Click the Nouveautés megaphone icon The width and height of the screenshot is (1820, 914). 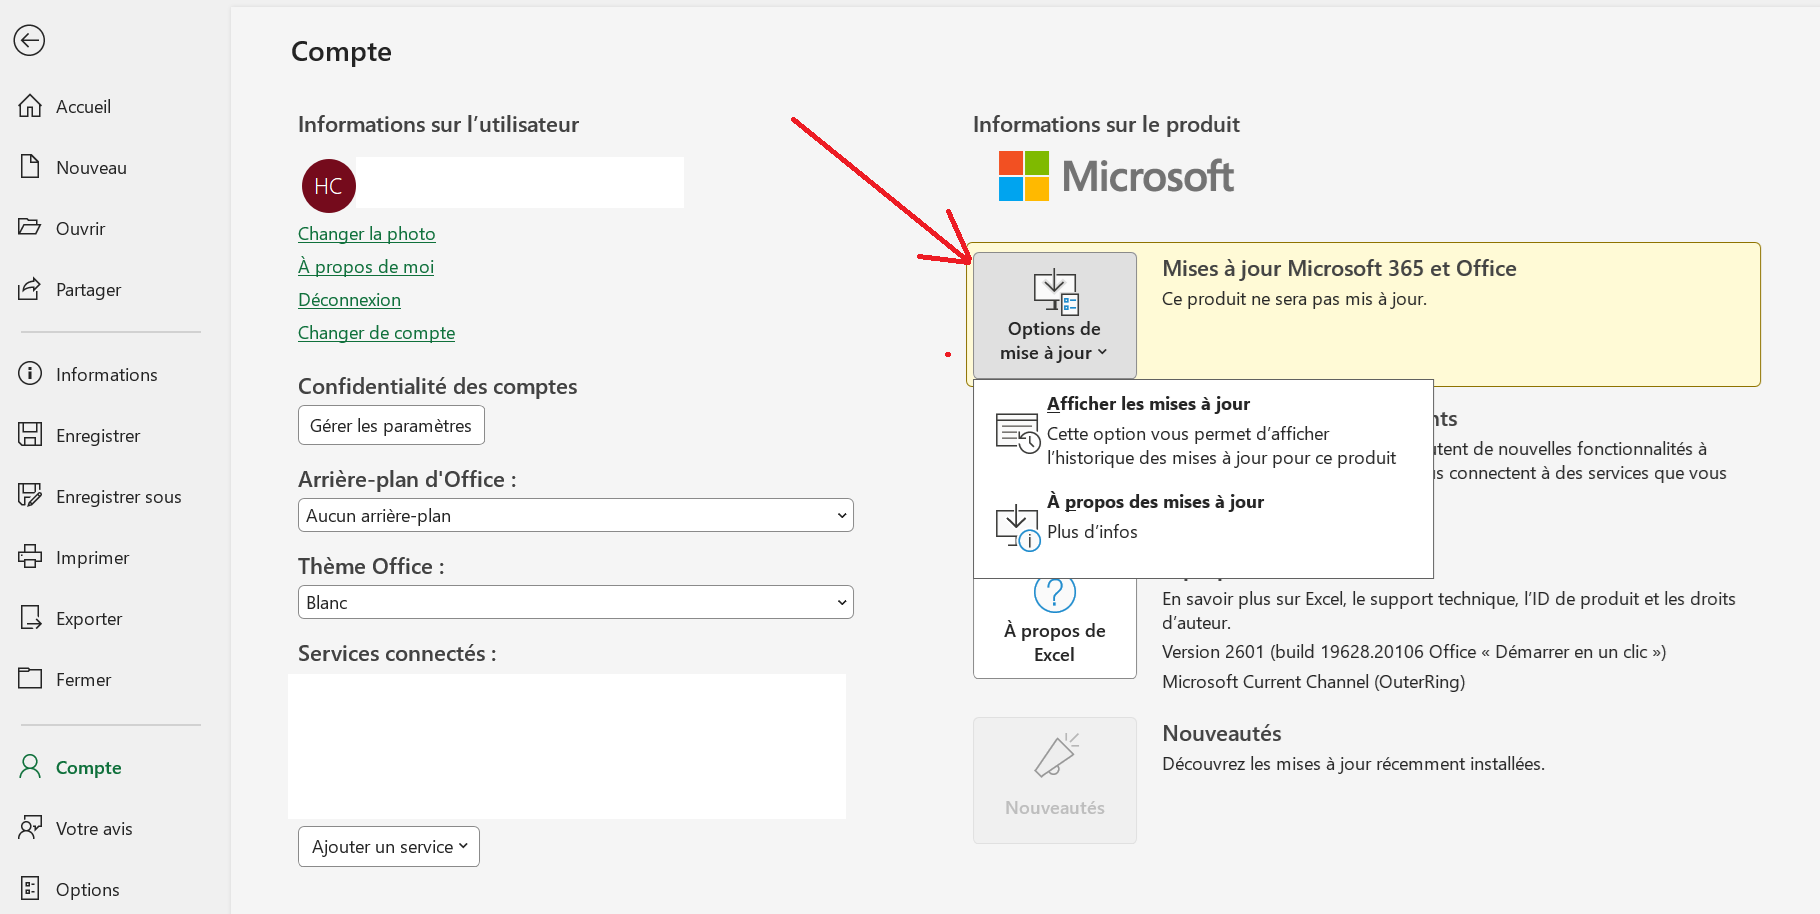[1055, 756]
